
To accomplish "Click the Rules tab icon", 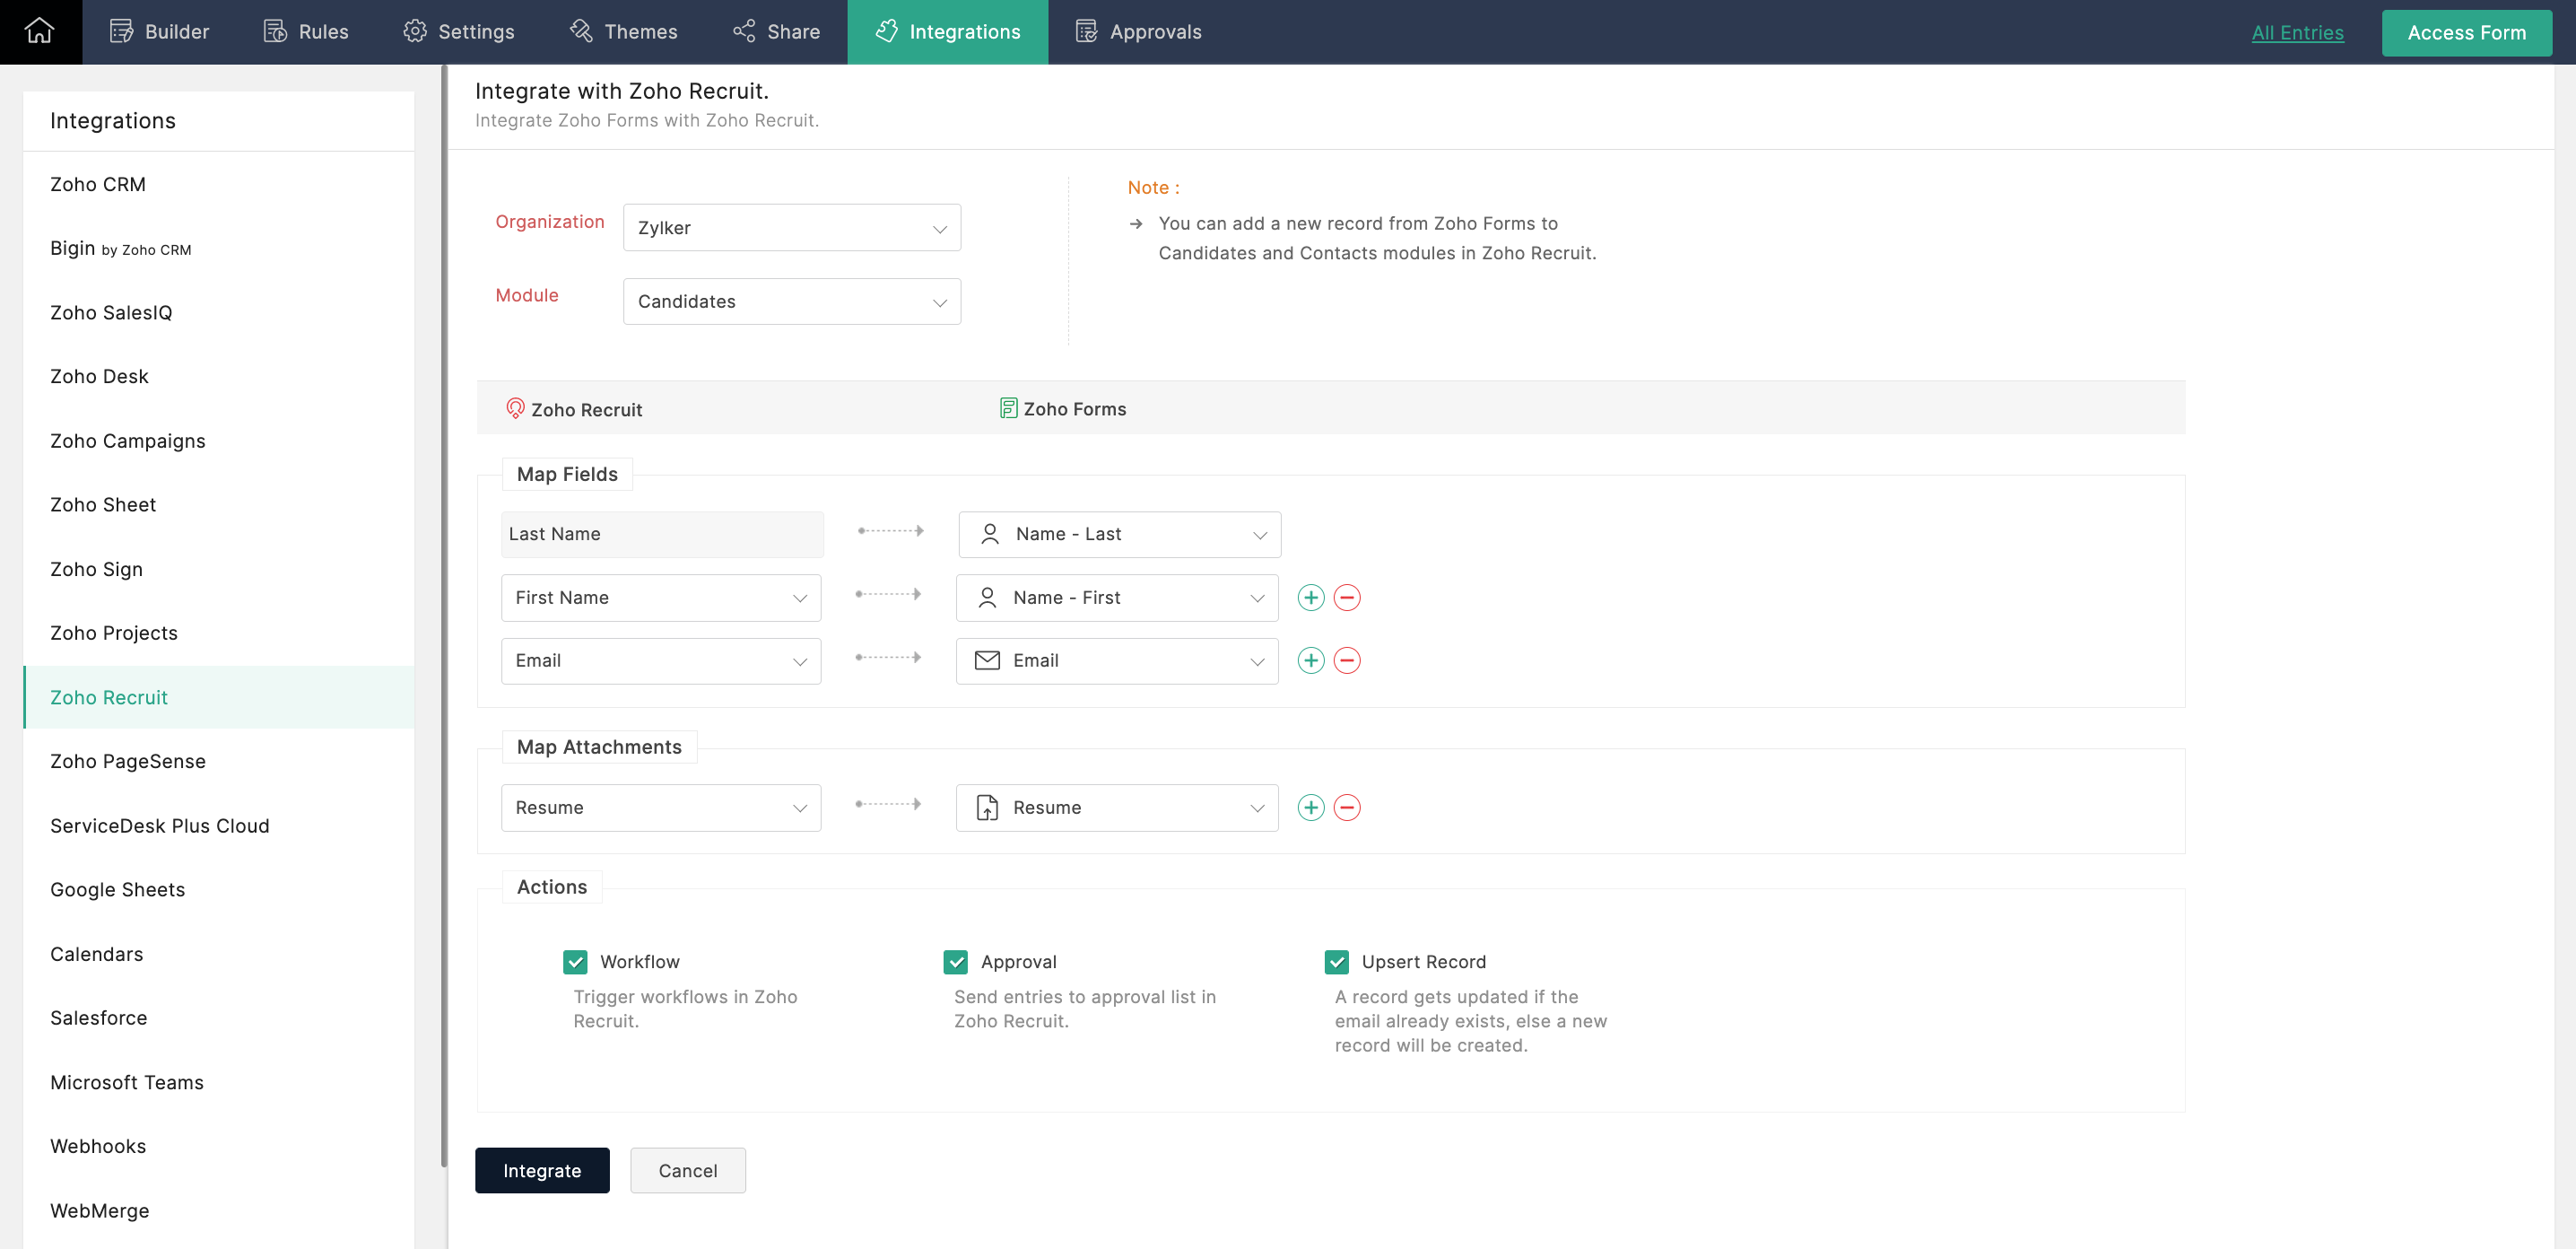I will point(275,31).
